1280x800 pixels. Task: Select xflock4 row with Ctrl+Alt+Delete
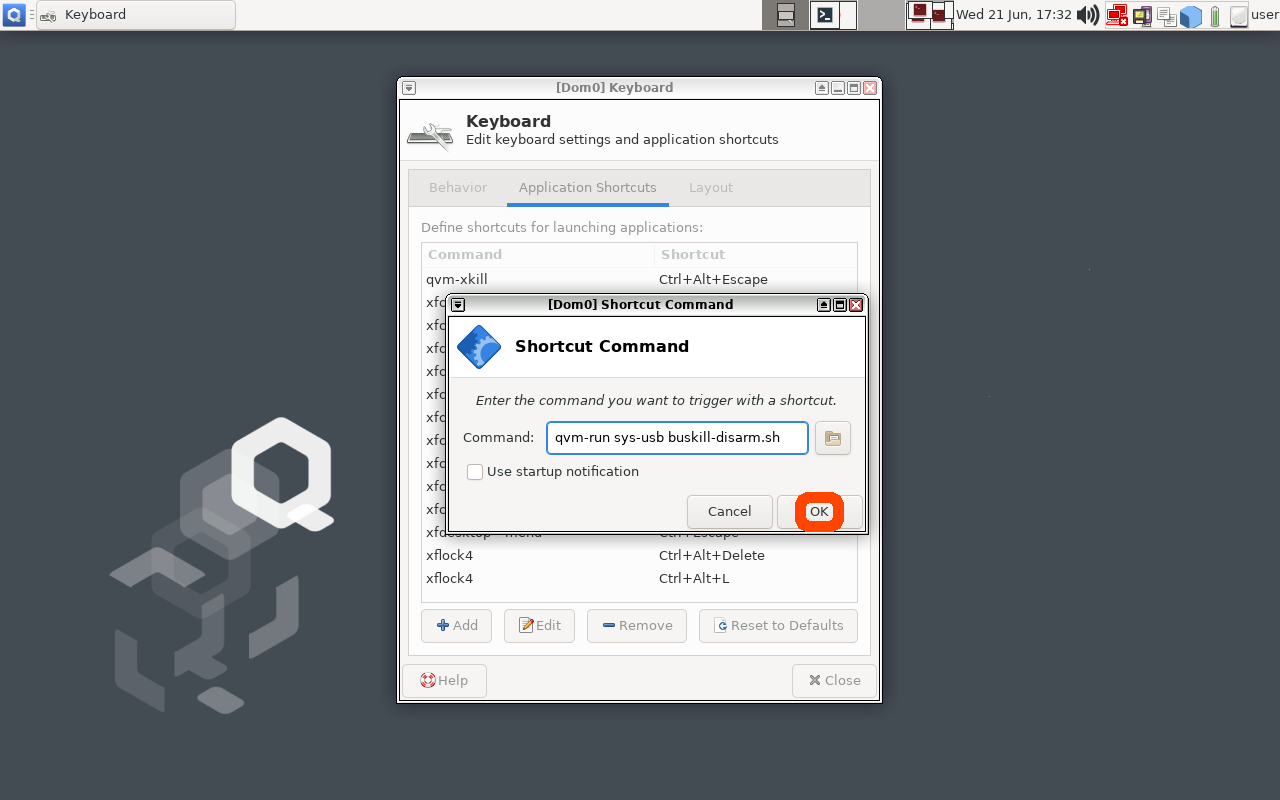pyautogui.click(x=639, y=555)
